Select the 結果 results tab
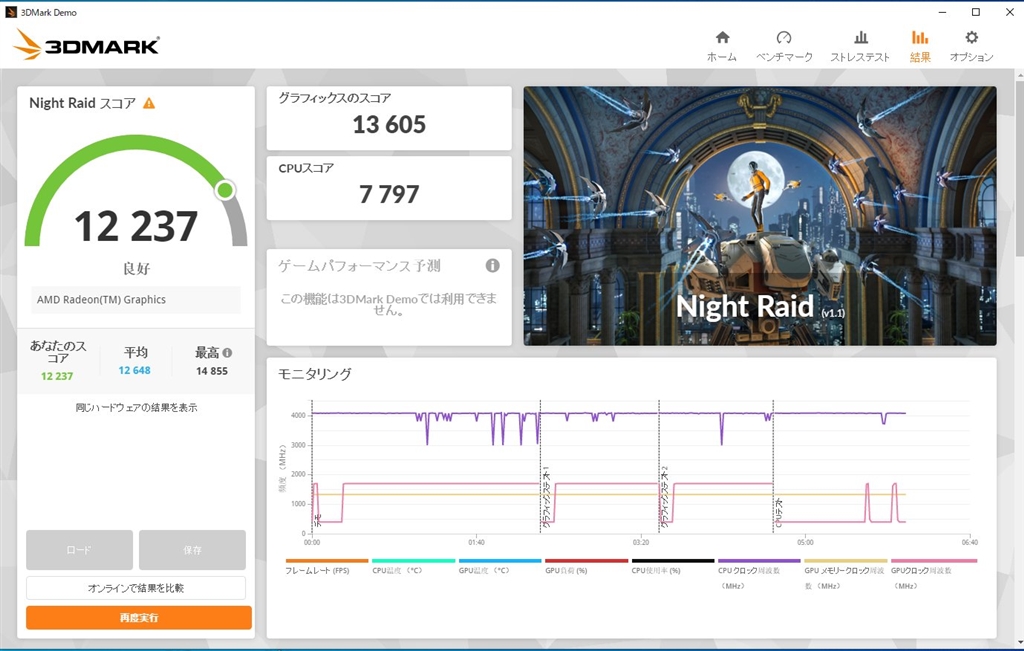The height and width of the screenshot is (651, 1024). click(x=920, y=46)
